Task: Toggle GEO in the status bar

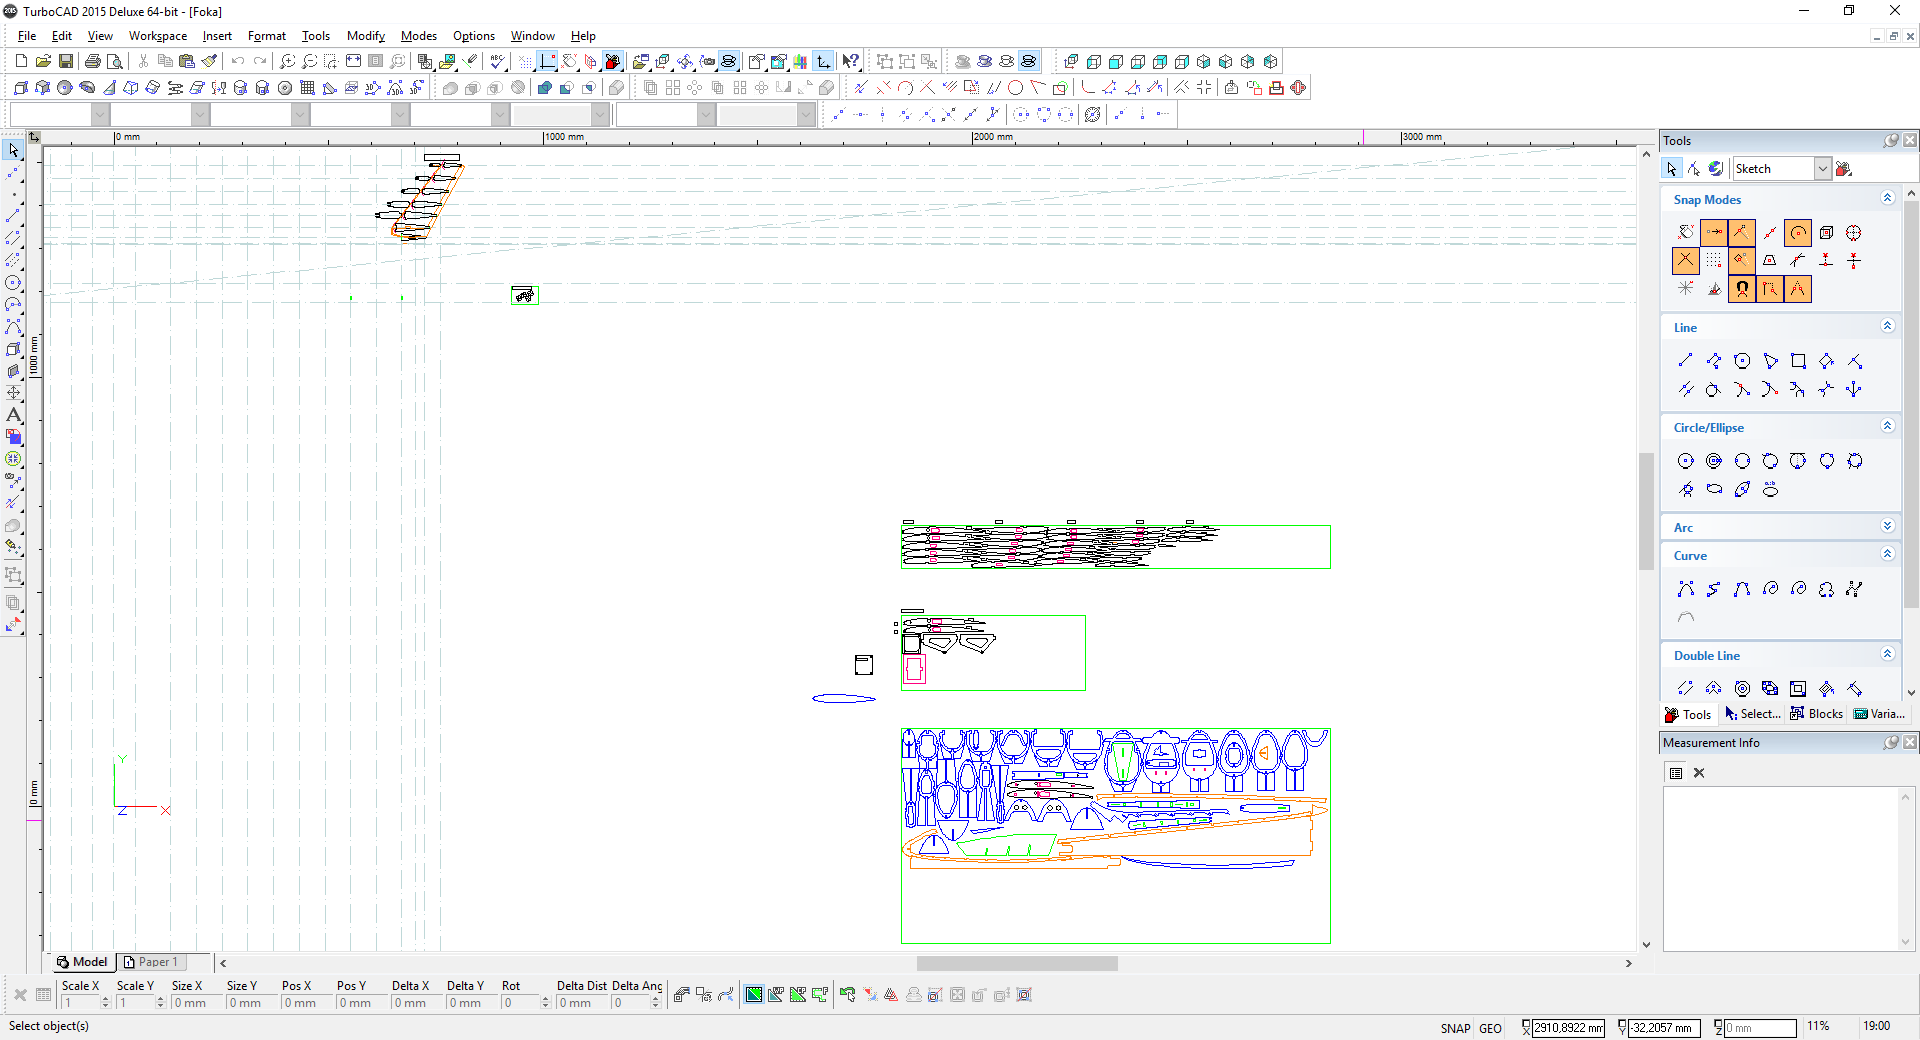Action: [1490, 1028]
